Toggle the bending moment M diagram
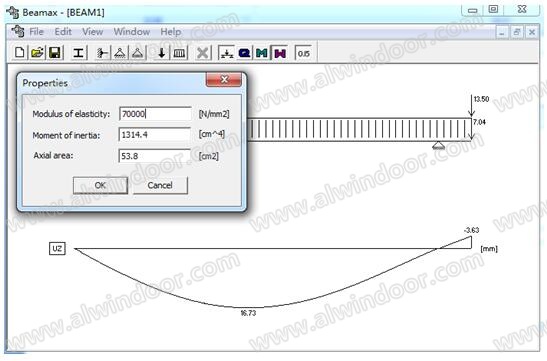 pyautogui.click(x=262, y=53)
